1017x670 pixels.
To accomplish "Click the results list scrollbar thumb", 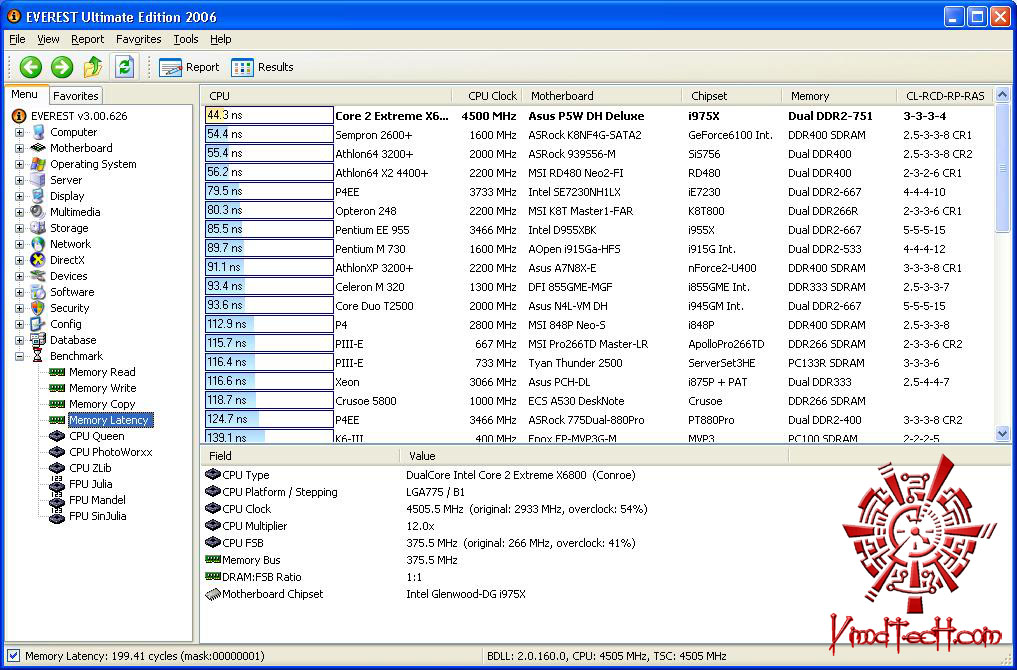I will click(x=1002, y=167).
